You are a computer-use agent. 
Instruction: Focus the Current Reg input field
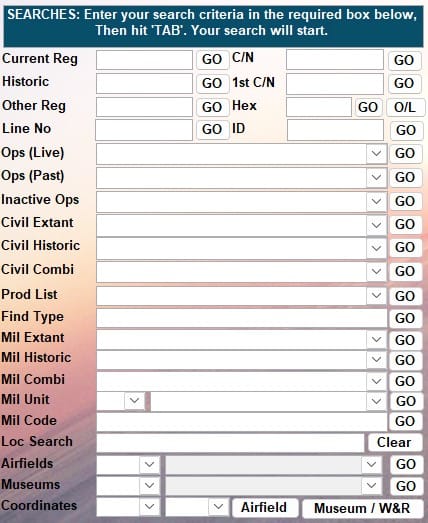[144, 60]
